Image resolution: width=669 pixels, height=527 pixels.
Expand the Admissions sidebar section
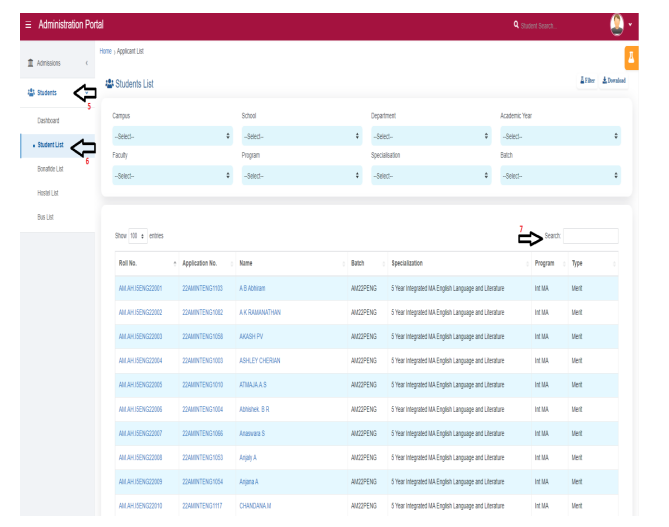tap(50, 63)
